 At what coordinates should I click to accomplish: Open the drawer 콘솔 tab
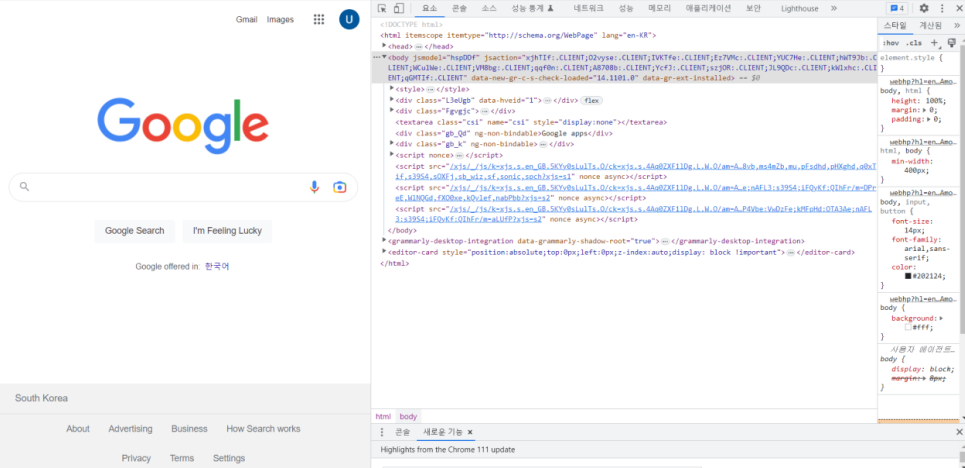(x=402, y=432)
